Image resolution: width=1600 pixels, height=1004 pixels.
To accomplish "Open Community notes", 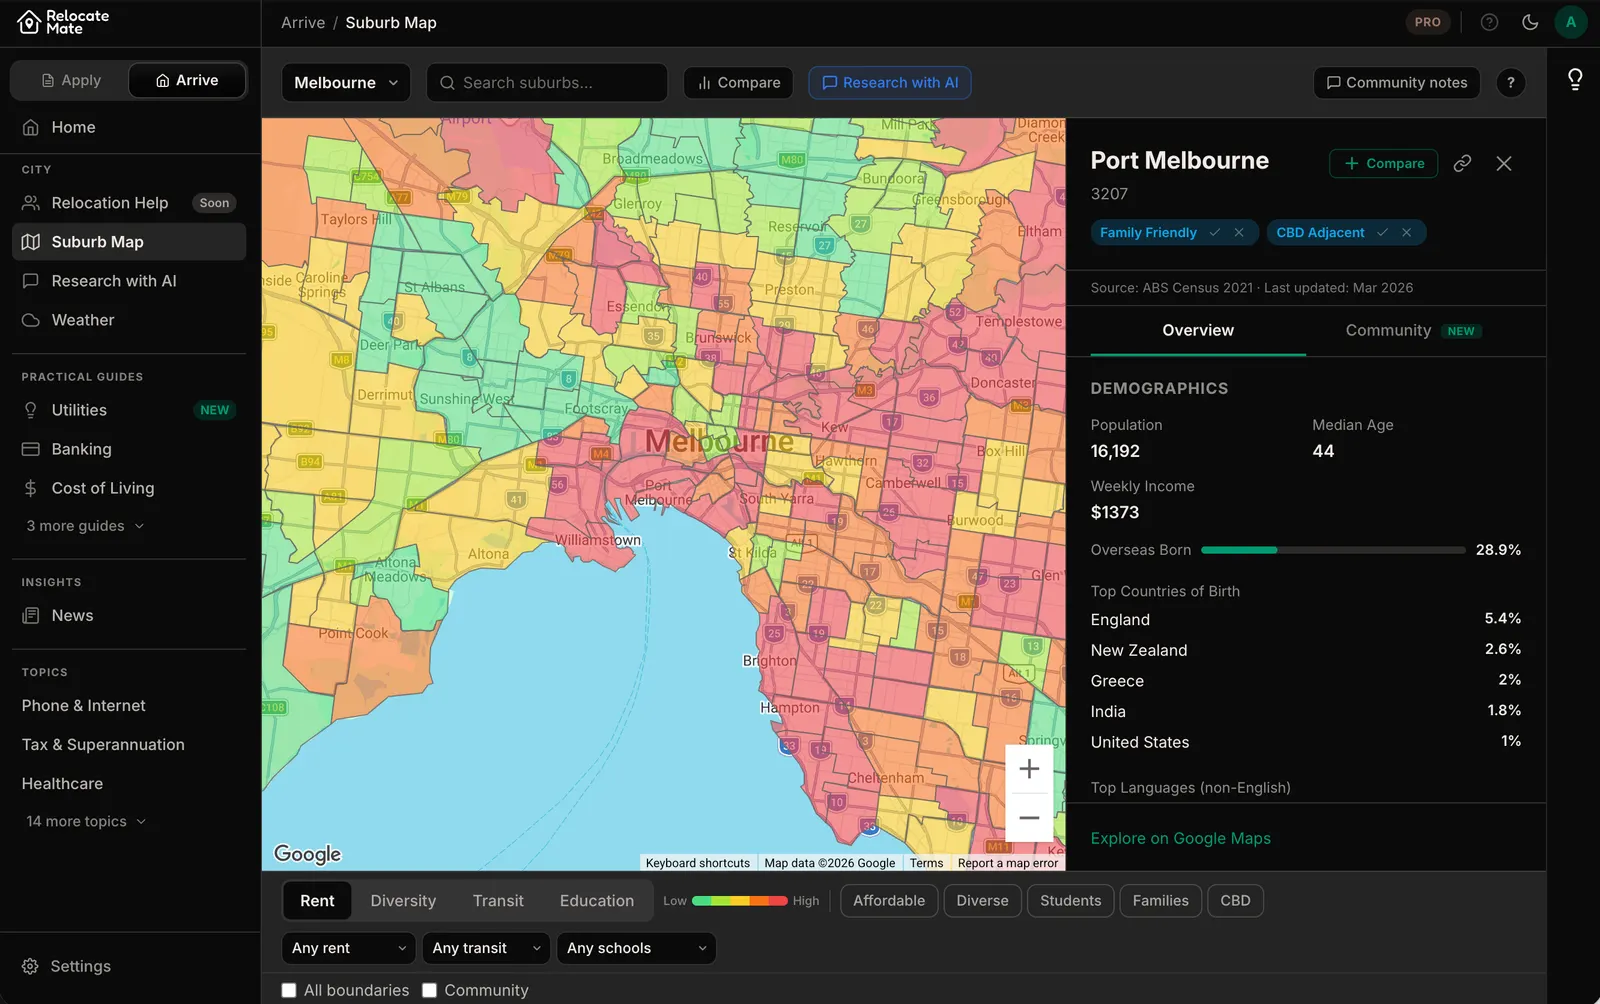I will [1397, 83].
